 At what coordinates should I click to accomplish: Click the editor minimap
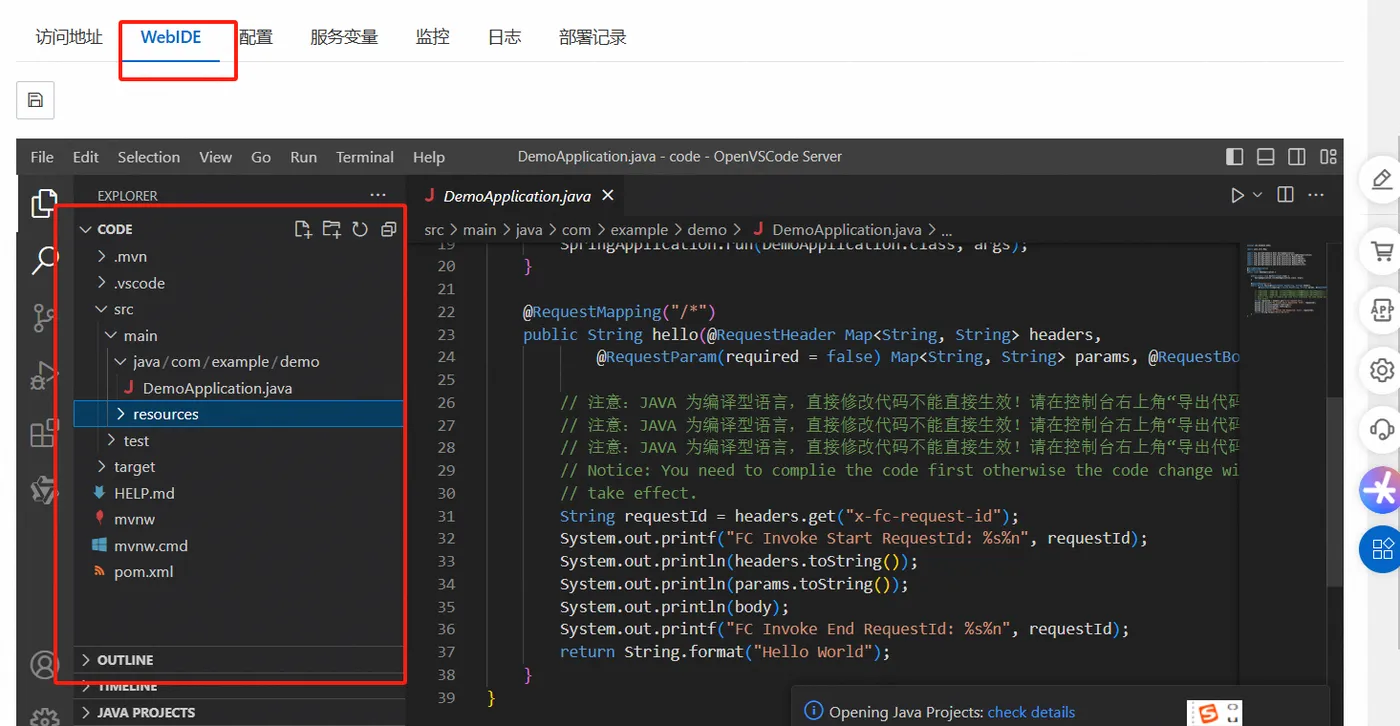tap(1285, 280)
